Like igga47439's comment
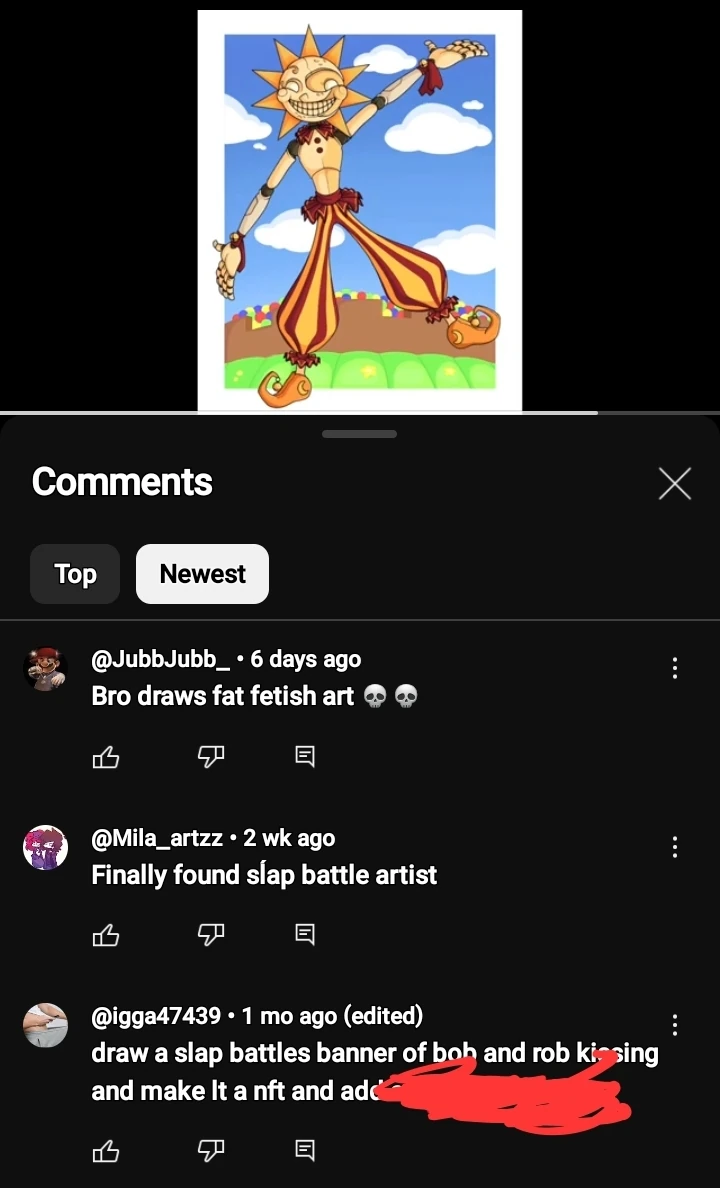This screenshot has height=1188, width=720. point(106,1150)
